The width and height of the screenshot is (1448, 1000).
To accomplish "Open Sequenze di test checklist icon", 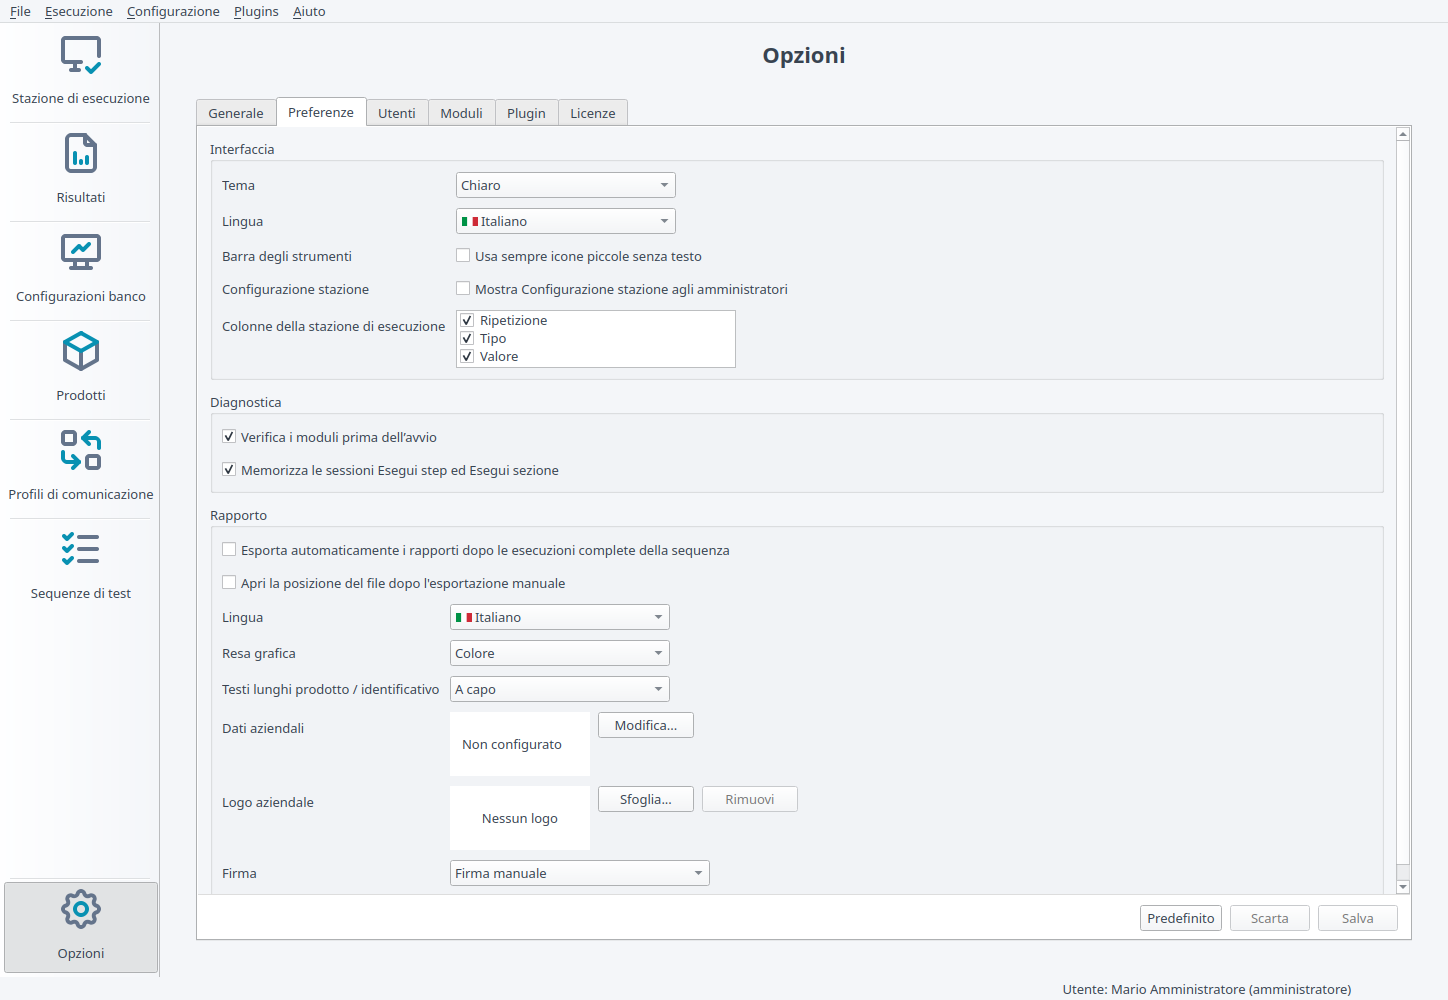I will pyautogui.click(x=81, y=549).
